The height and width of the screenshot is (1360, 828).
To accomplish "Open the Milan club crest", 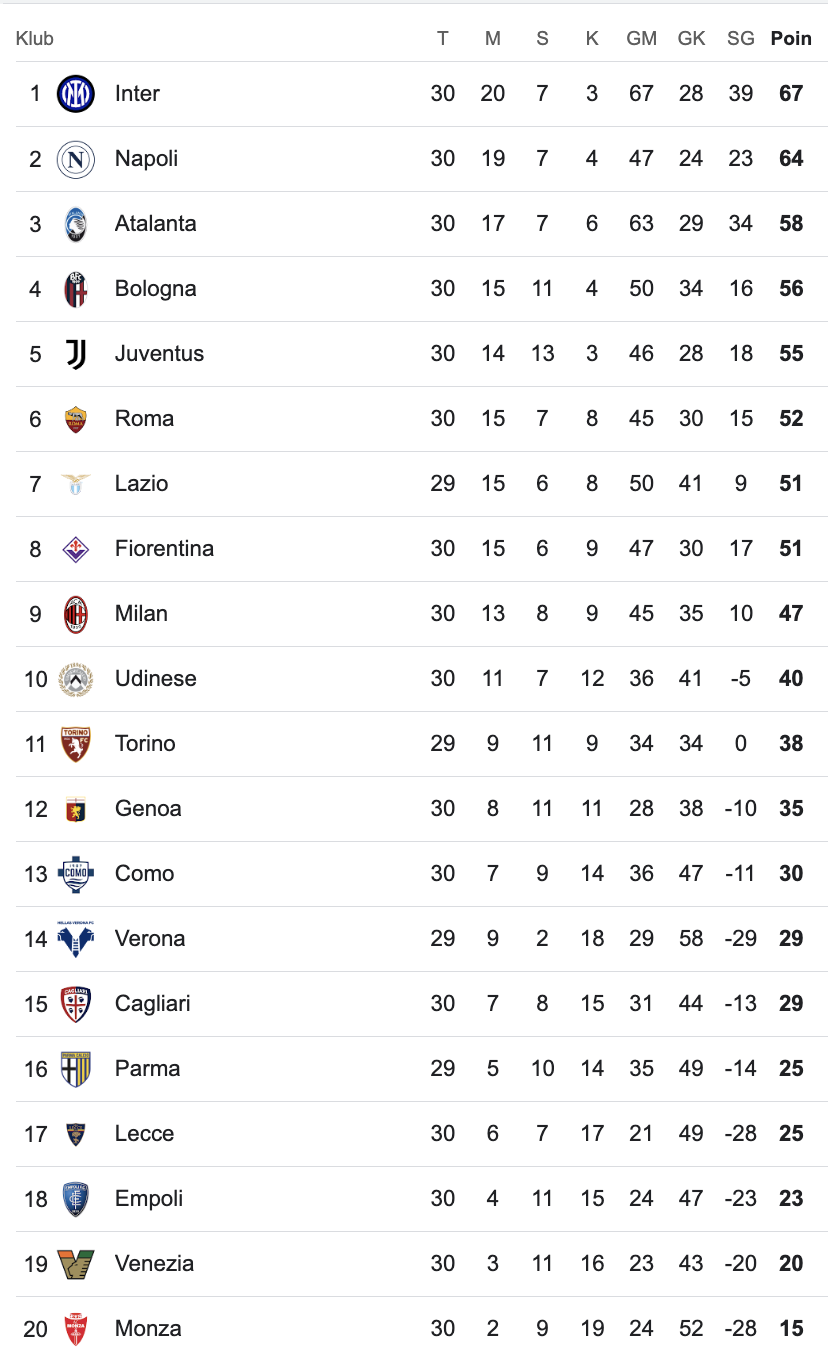I will coord(76,614).
